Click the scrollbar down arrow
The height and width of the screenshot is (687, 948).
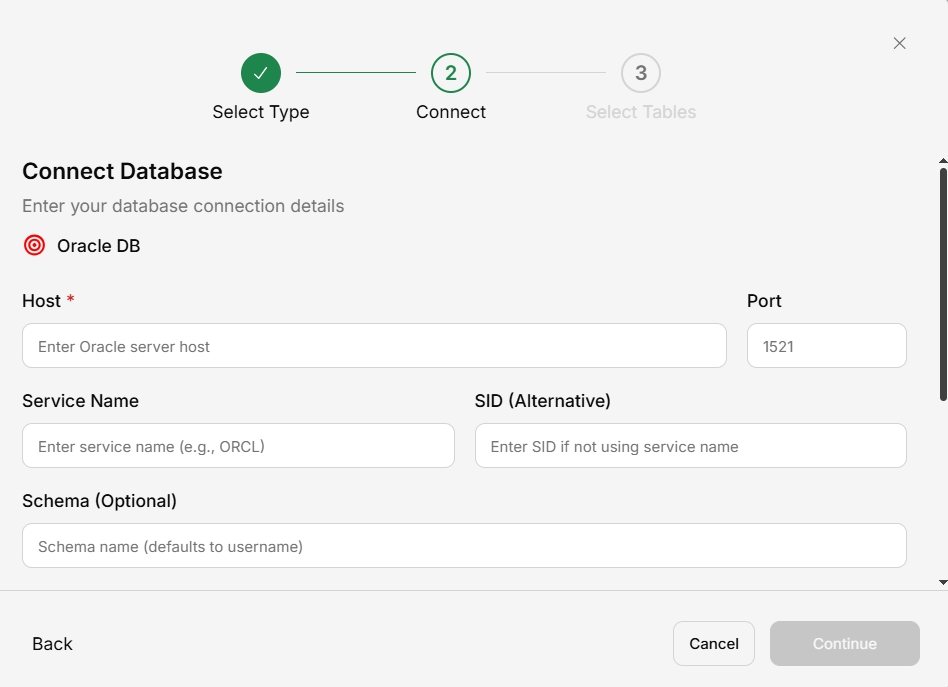tap(942, 581)
